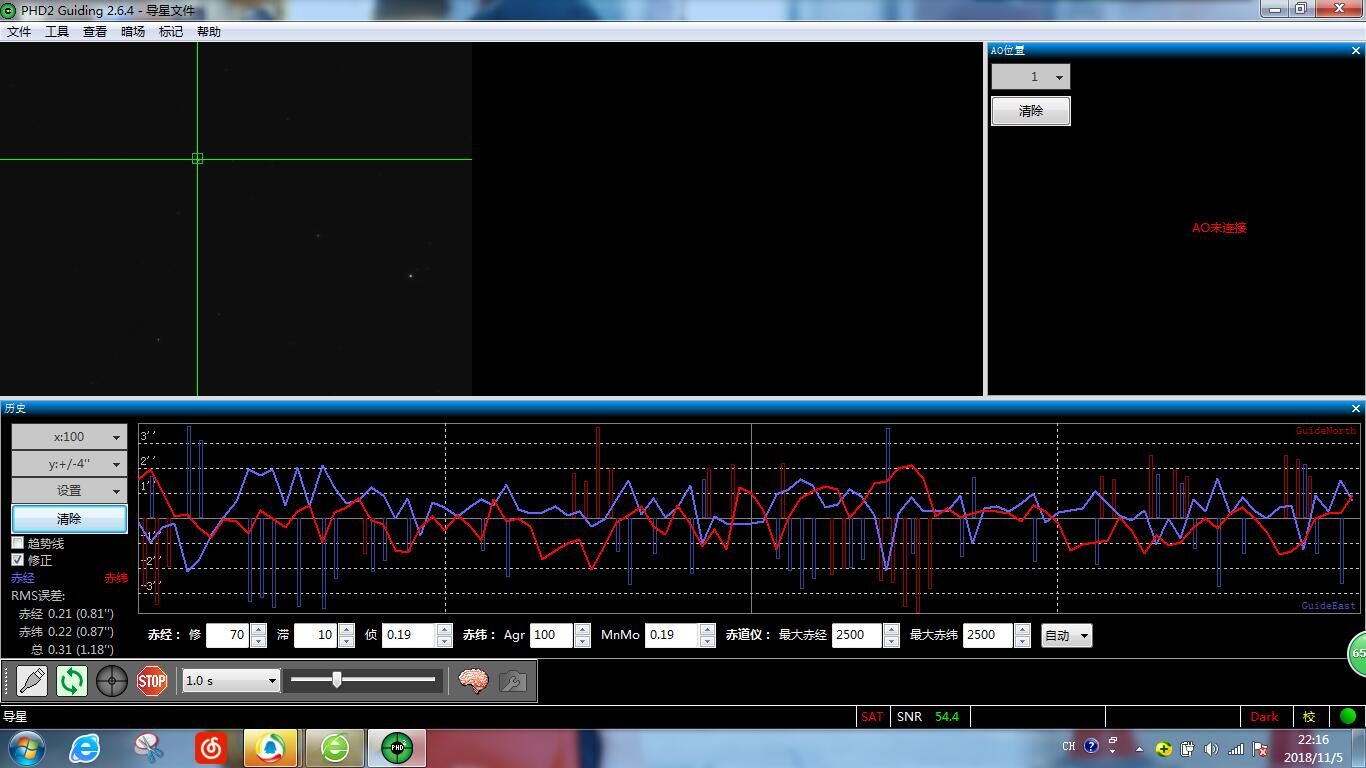This screenshot has width=1366, height=768.
Task: Open the 文件 menu
Action: tap(19, 32)
